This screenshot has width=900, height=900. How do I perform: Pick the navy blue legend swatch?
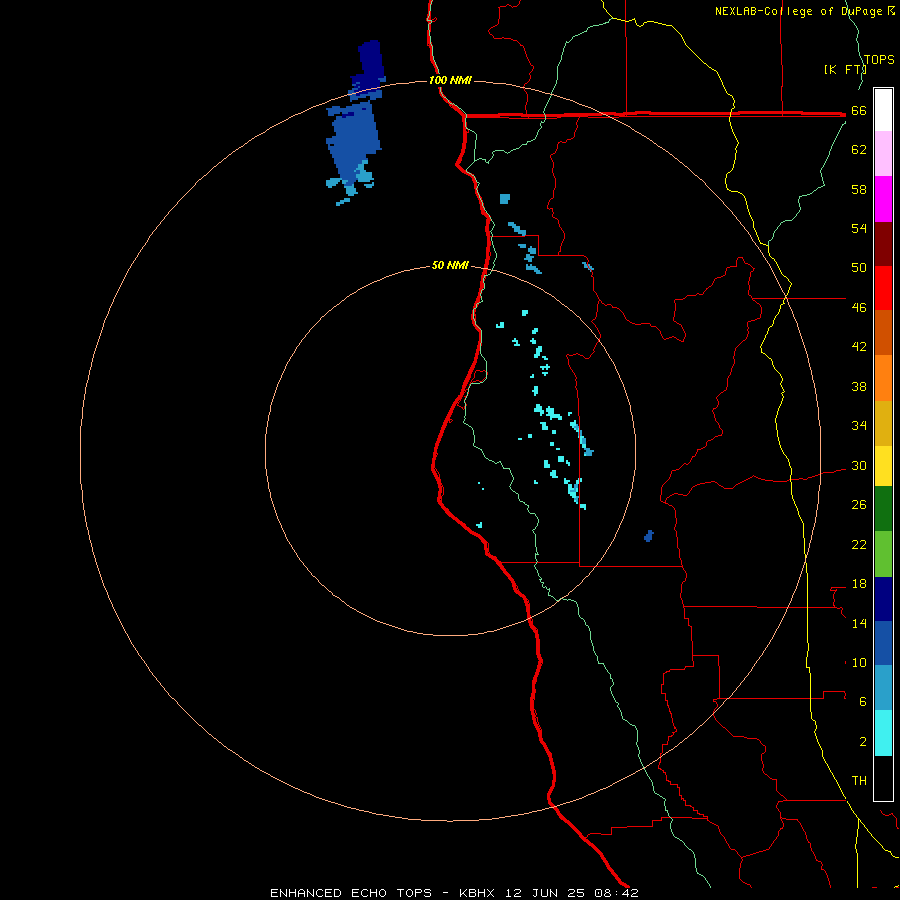[x=883, y=599]
